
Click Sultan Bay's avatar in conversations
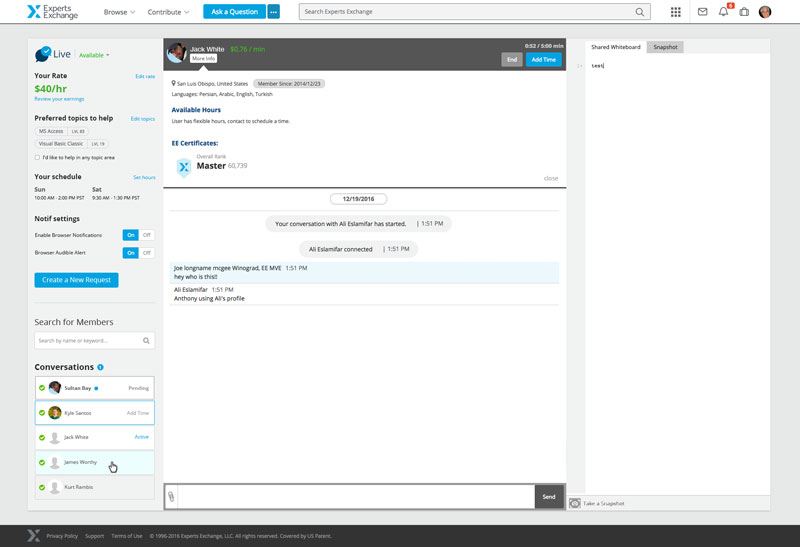[x=55, y=388]
